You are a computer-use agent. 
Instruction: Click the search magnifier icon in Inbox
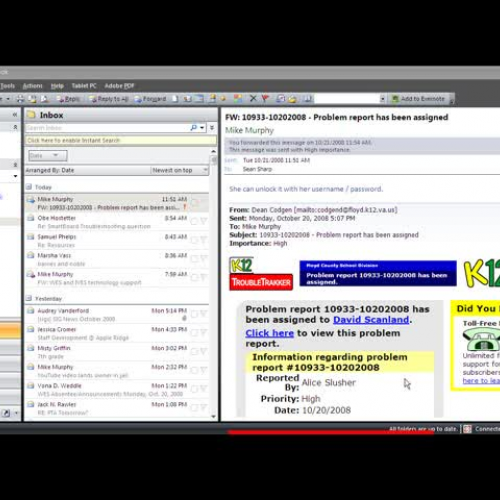[193, 128]
